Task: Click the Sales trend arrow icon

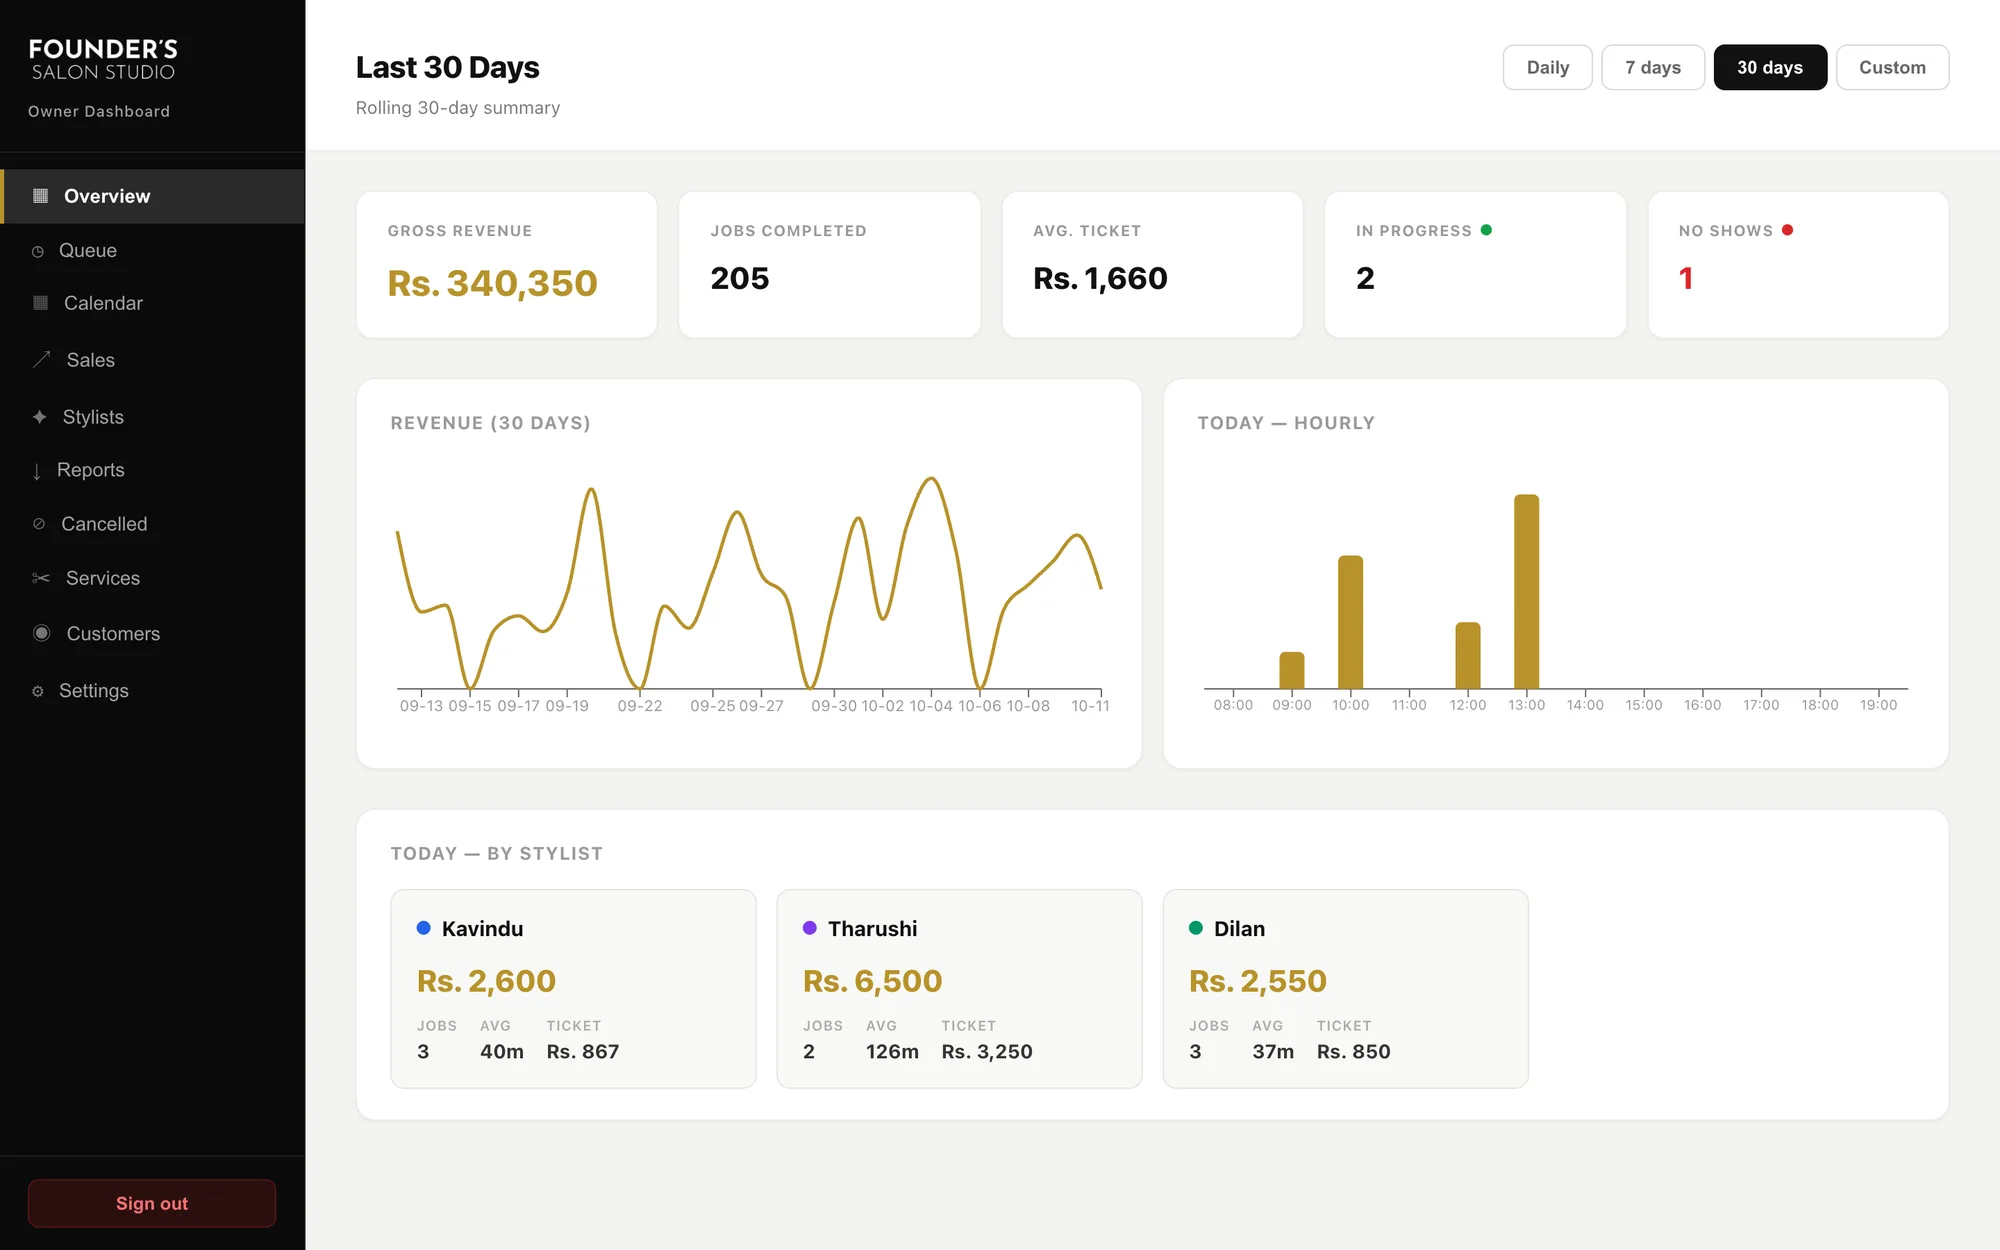Action: coord(41,360)
